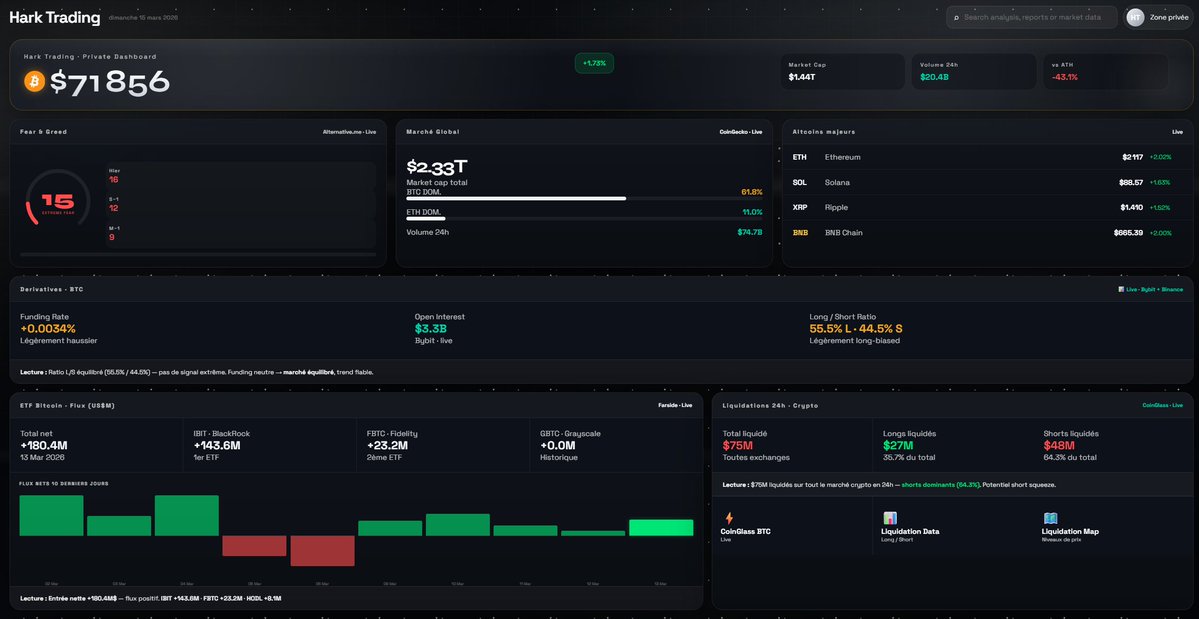The height and width of the screenshot is (619, 1199).
Task: Select the BNB Chain row
Action: coord(988,232)
